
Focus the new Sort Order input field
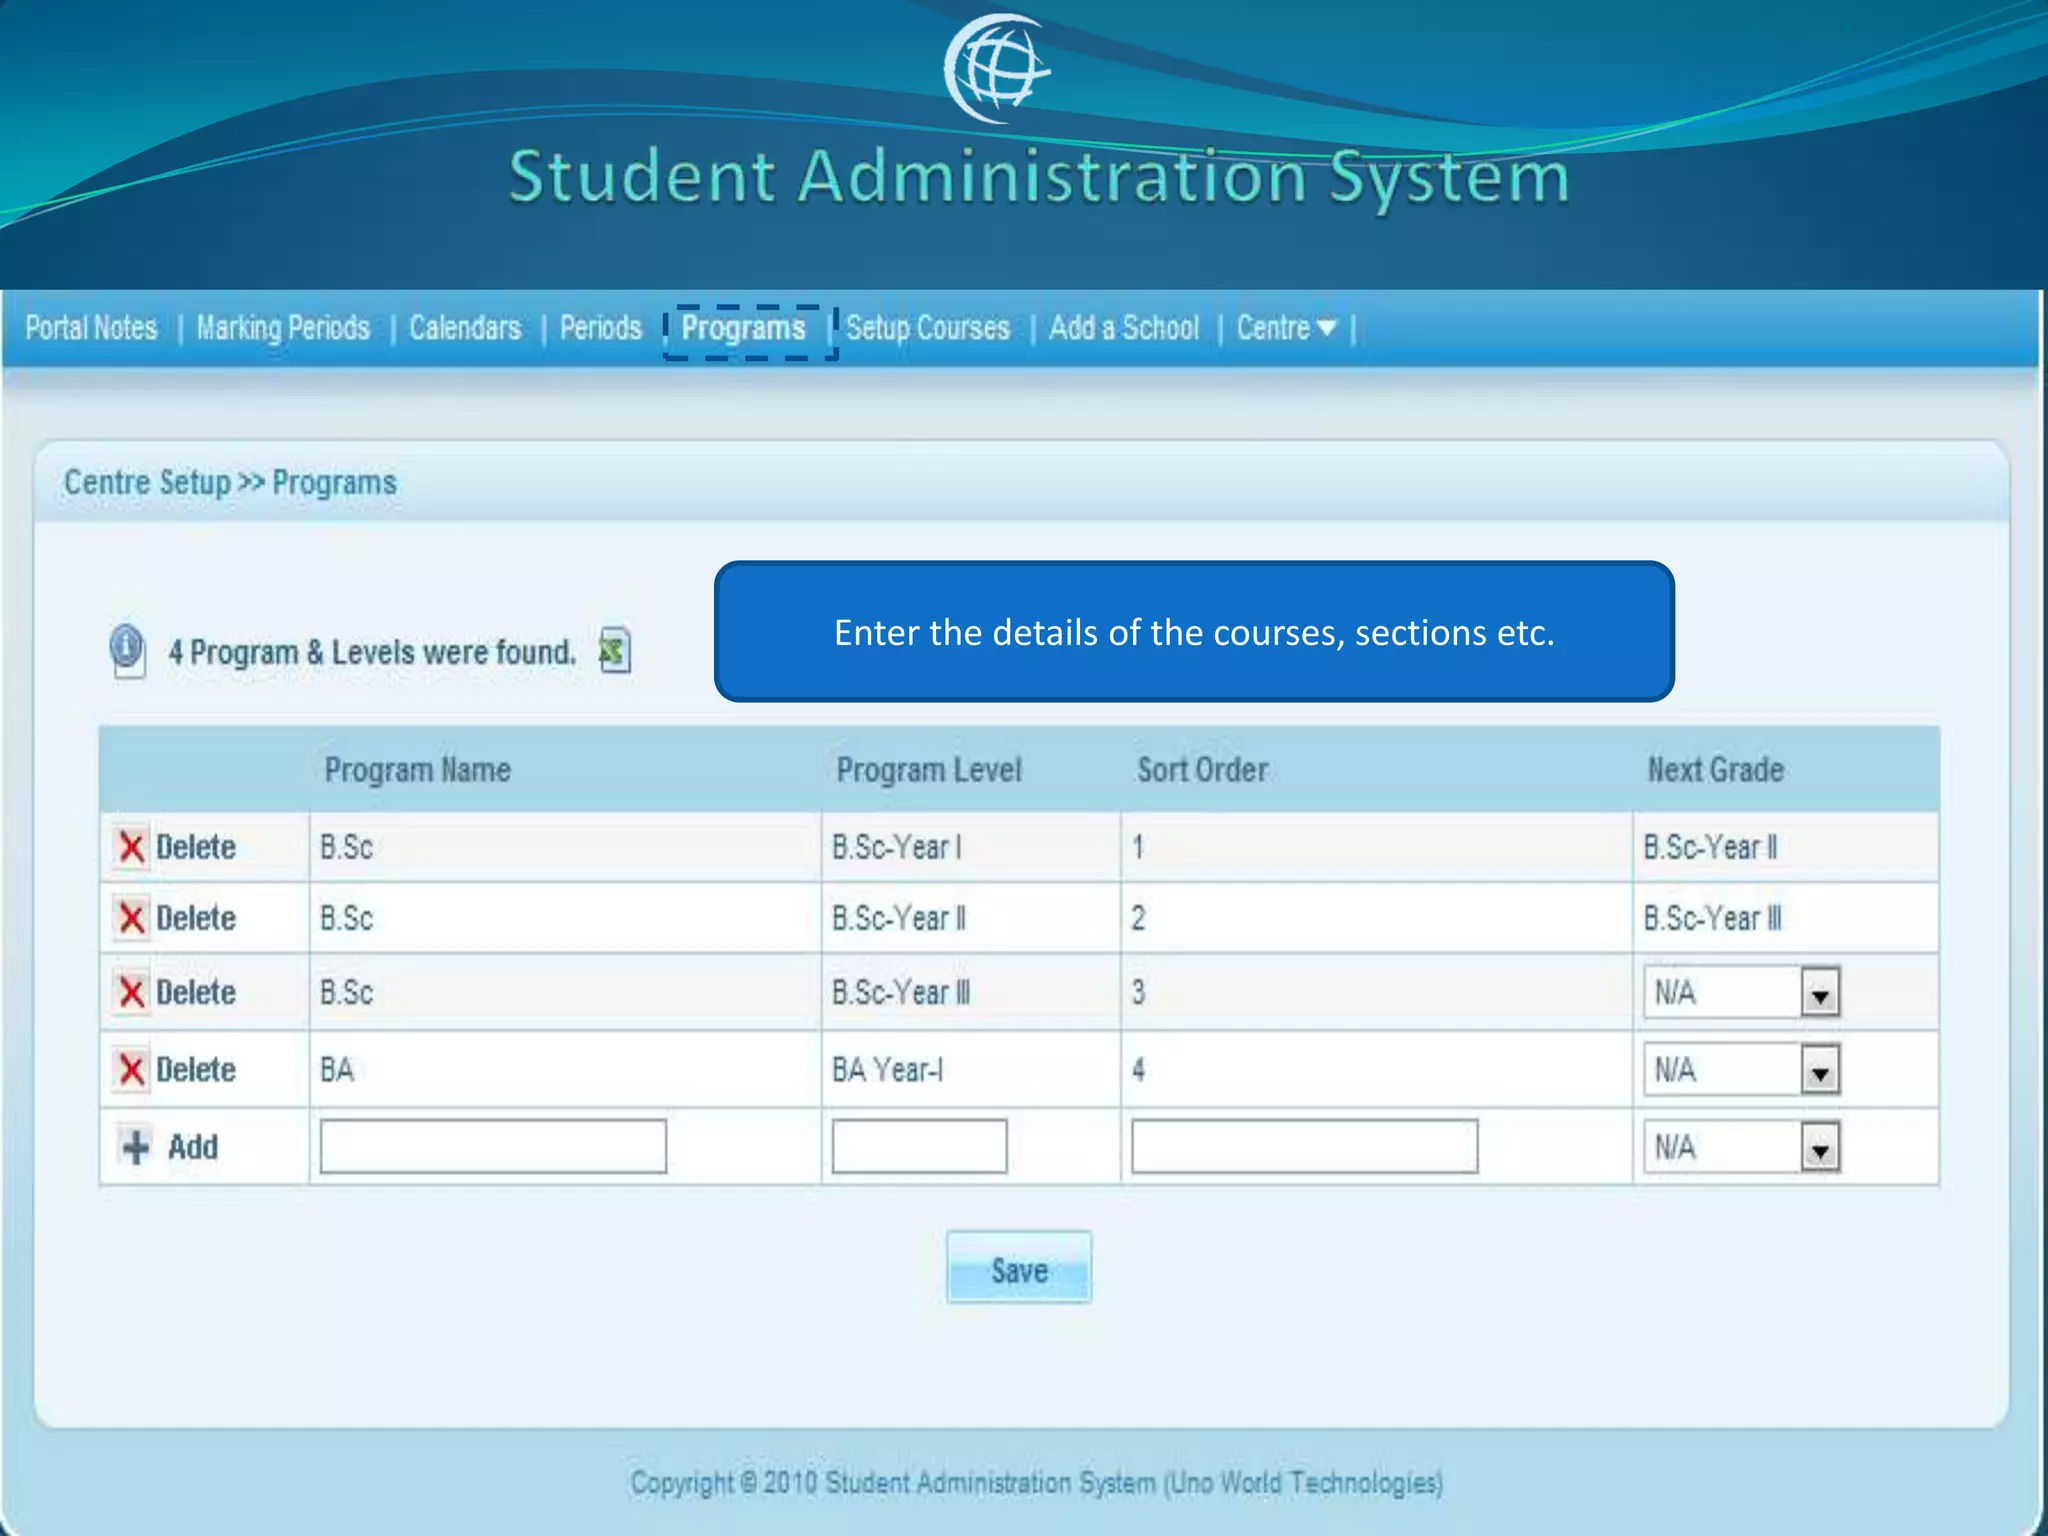tap(1304, 1146)
